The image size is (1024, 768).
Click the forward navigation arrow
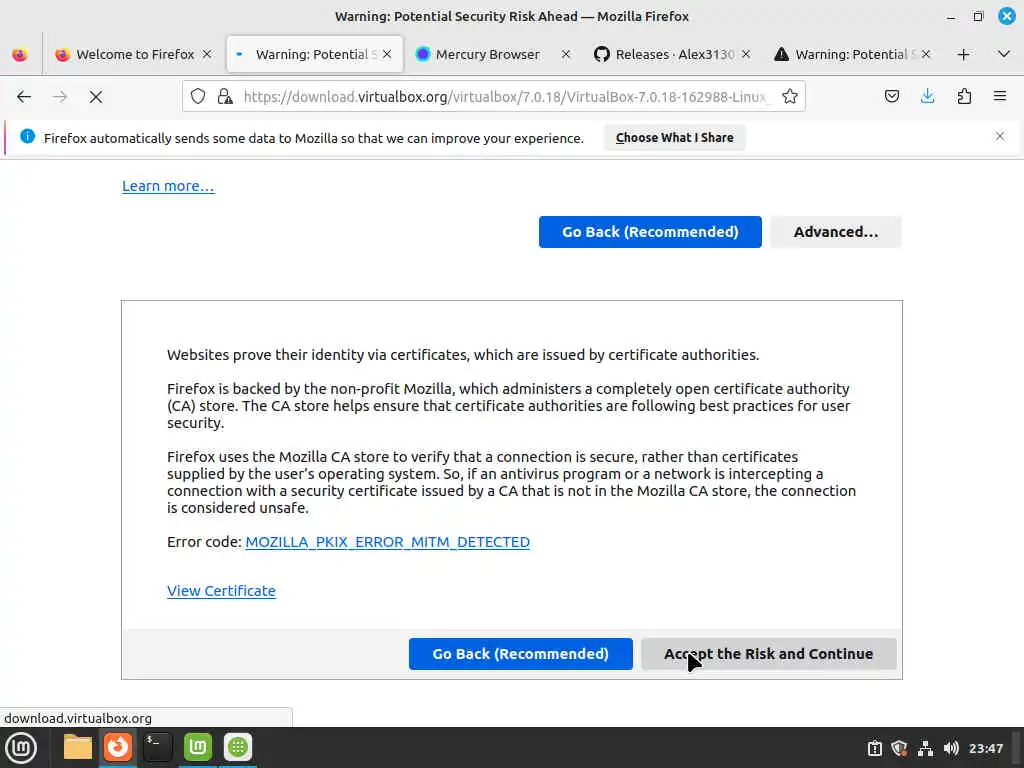[x=60, y=97]
